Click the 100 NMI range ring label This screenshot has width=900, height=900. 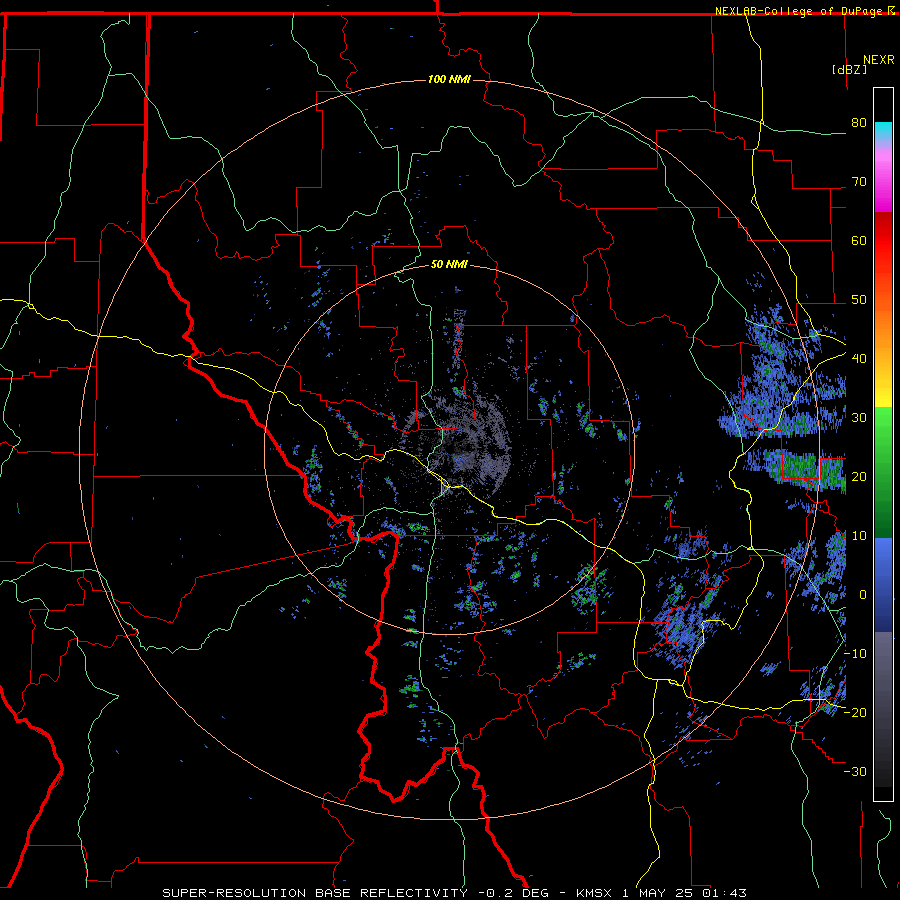pos(449,79)
